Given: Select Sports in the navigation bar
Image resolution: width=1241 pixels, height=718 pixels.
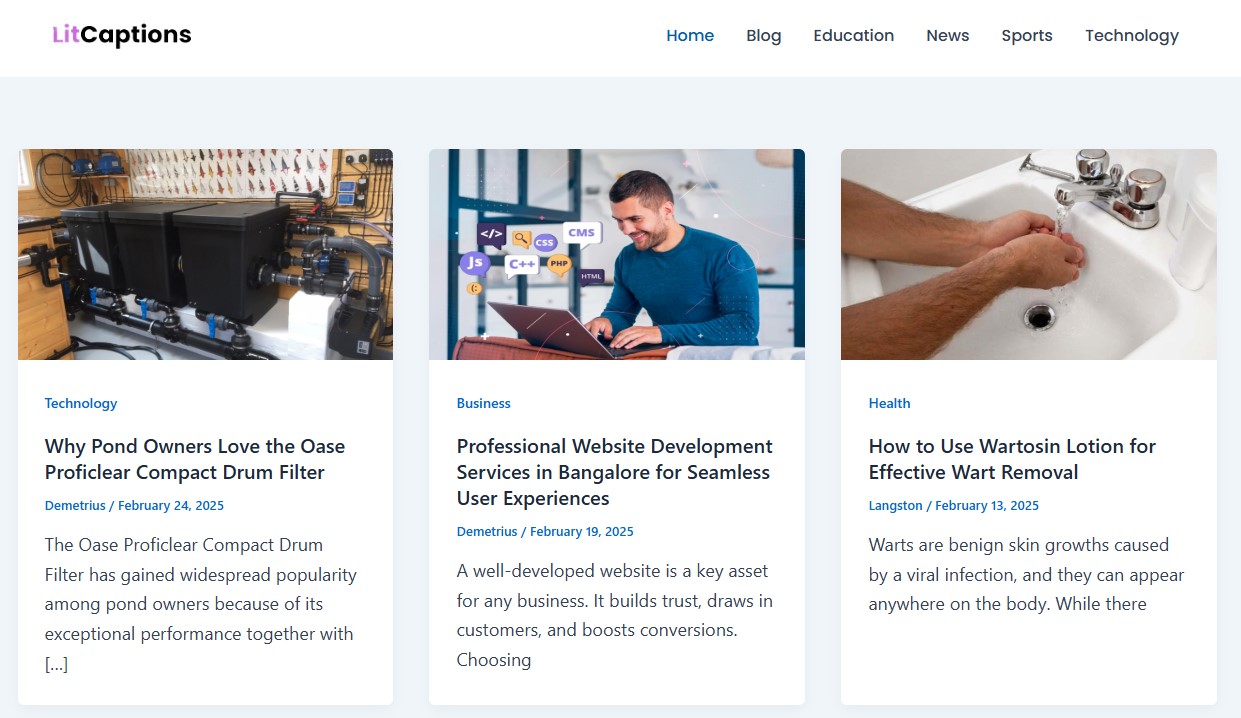Looking at the screenshot, I should click(x=1027, y=36).
